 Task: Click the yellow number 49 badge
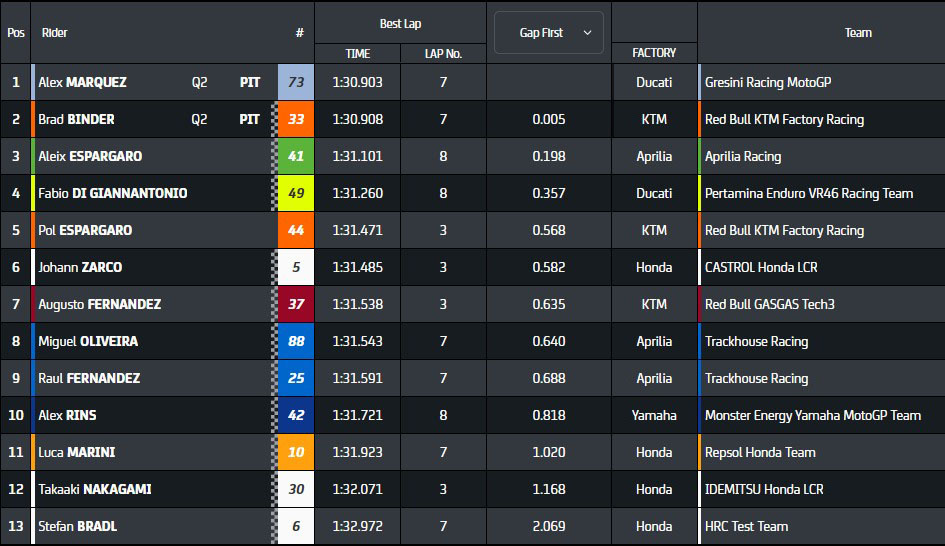(x=295, y=193)
